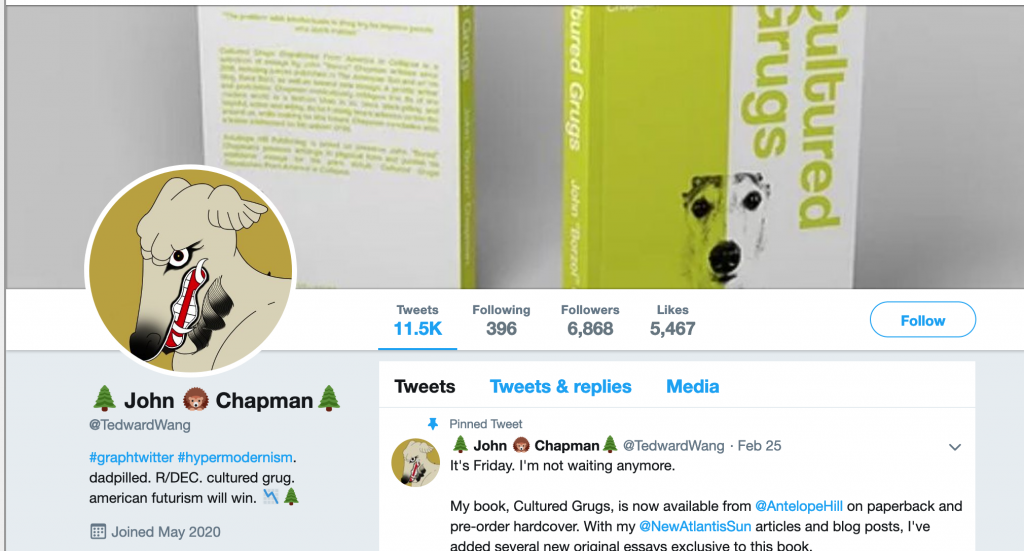Click the chart emoji in bio
Viewport: 1024px width, 551px height.
[270, 497]
